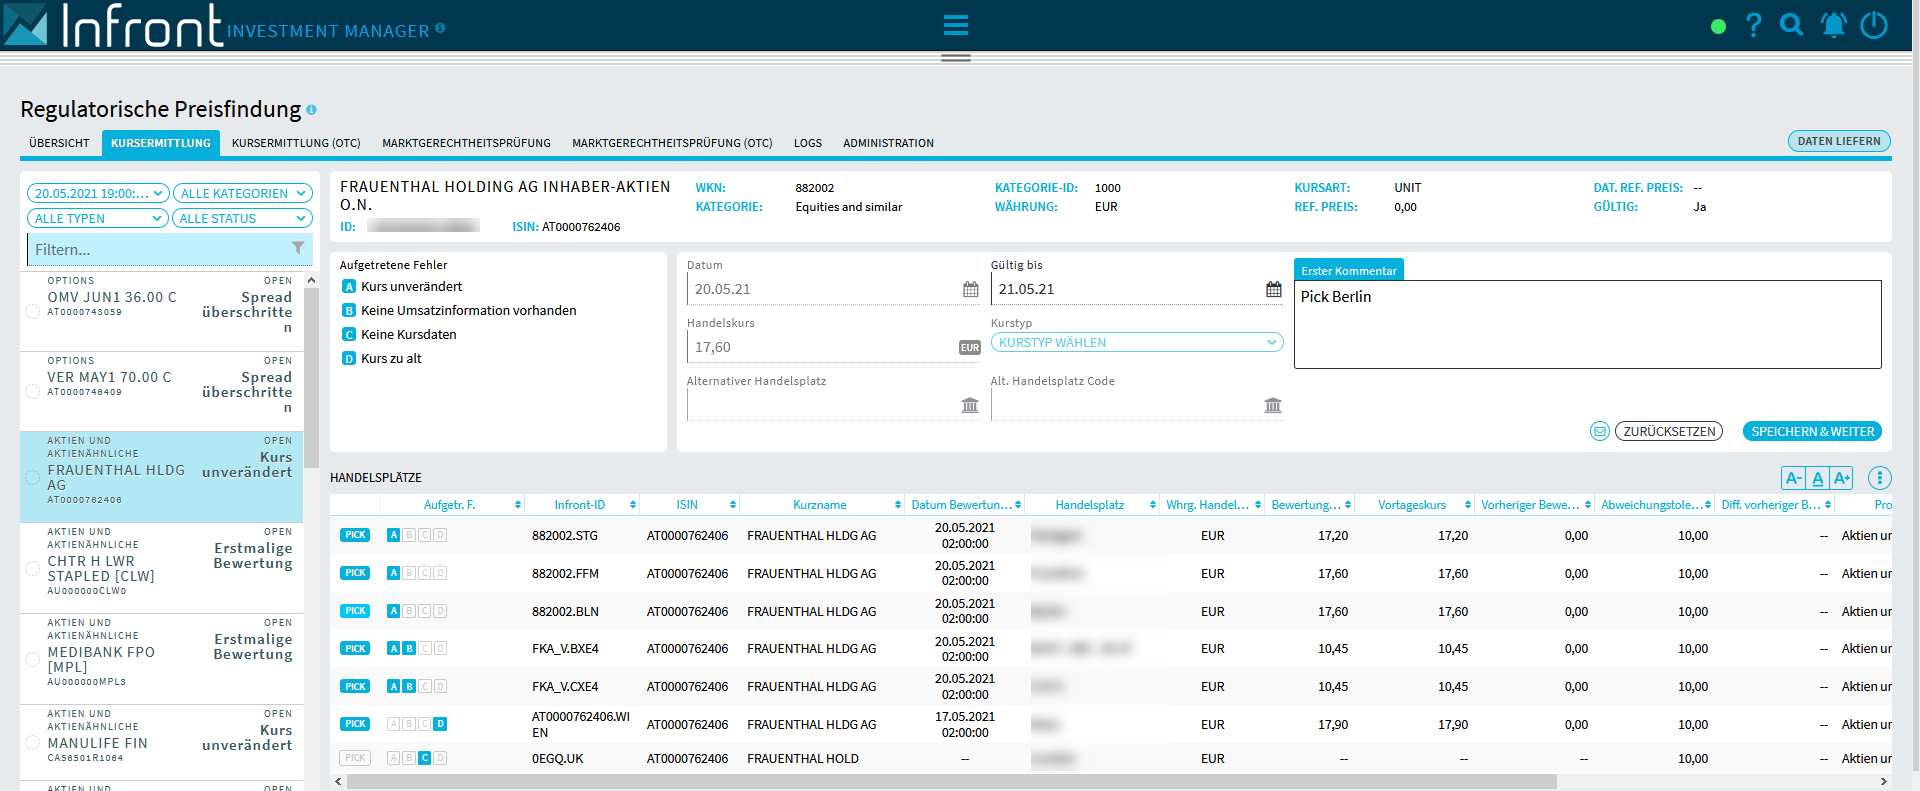This screenshot has width=1920, height=791.
Task: Click error badge A for Kurs unverändert
Action: (349, 287)
